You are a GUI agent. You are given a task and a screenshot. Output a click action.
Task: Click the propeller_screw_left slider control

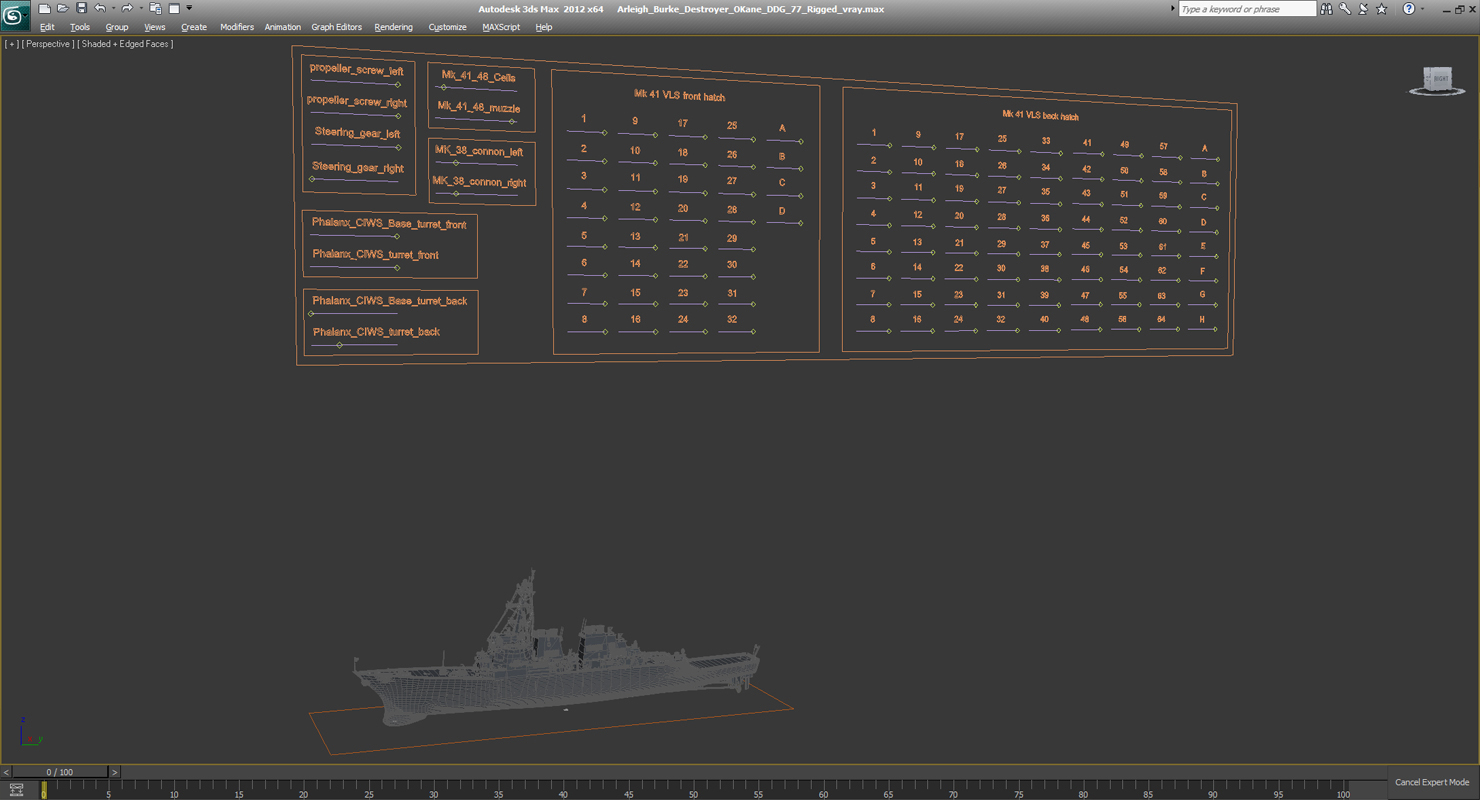click(x=398, y=85)
